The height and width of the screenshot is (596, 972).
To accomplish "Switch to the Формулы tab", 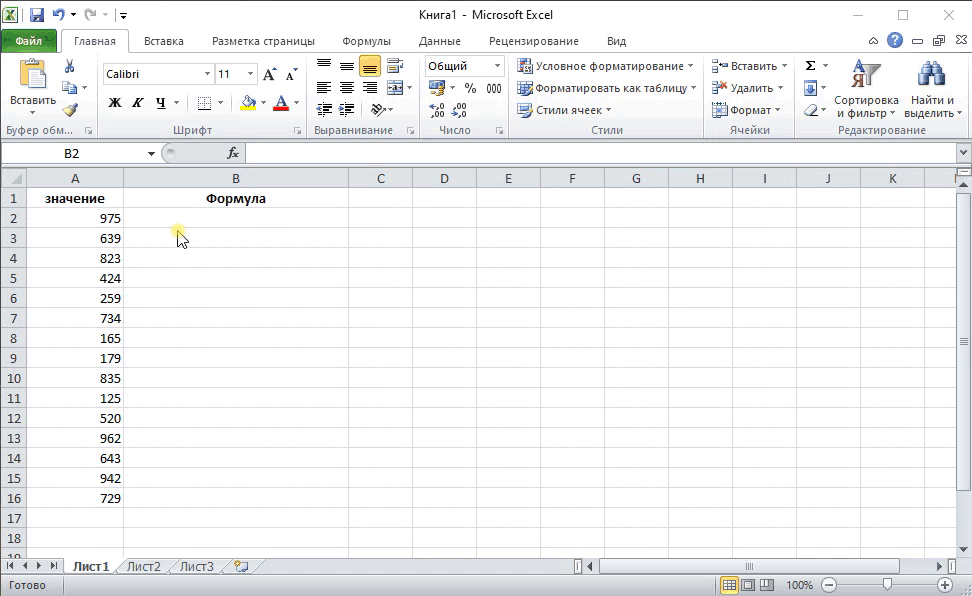I will click(x=366, y=41).
